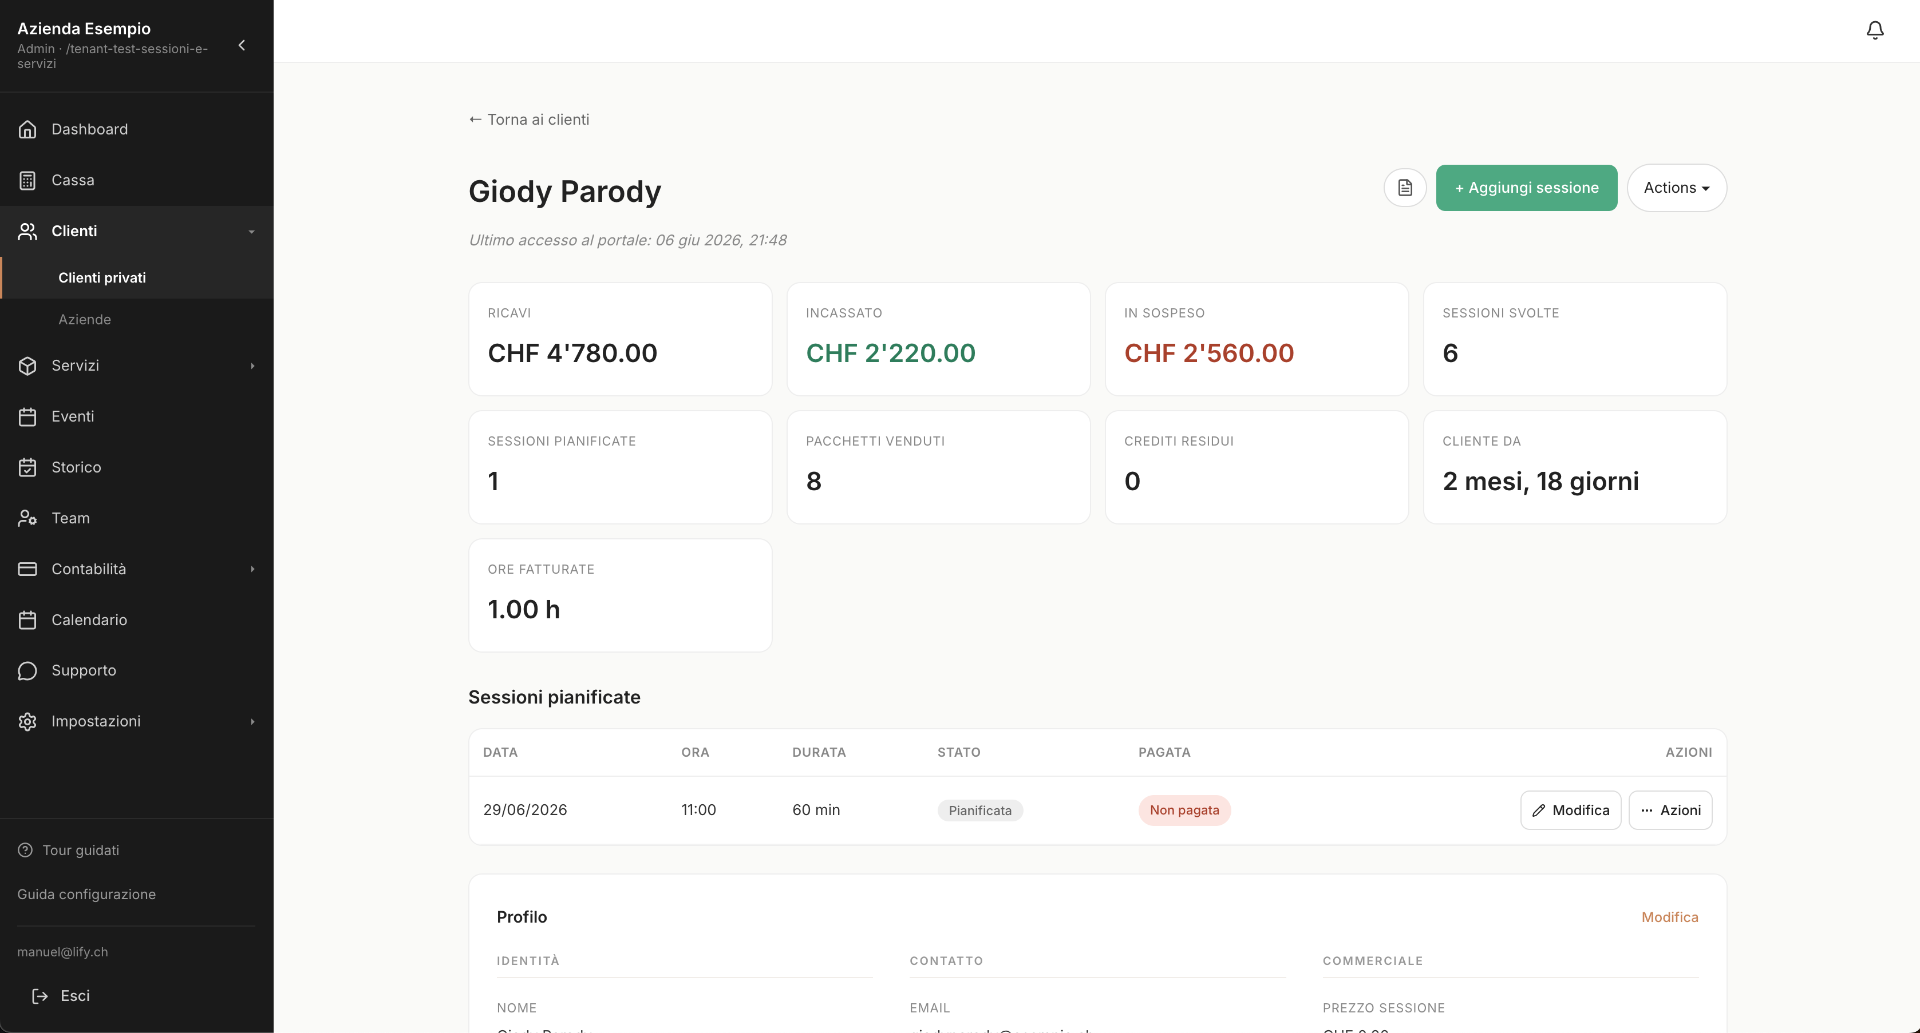The width and height of the screenshot is (1920, 1033).
Task: Expand the Servizi submenu arrow
Action: 252,366
